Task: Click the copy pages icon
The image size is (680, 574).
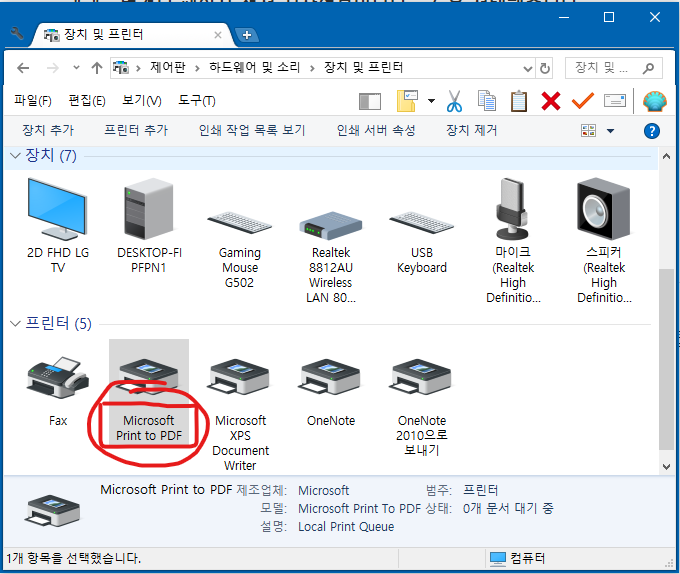Action: coord(487,101)
